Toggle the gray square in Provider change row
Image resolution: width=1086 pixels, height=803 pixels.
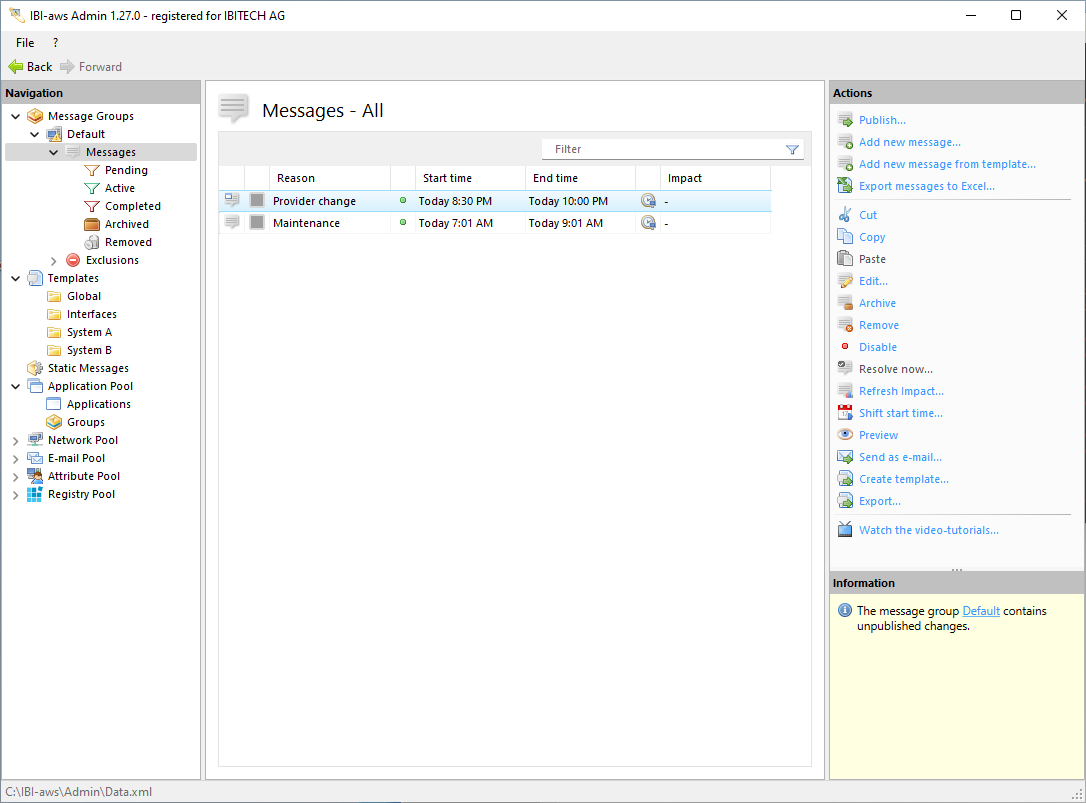click(257, 201)
